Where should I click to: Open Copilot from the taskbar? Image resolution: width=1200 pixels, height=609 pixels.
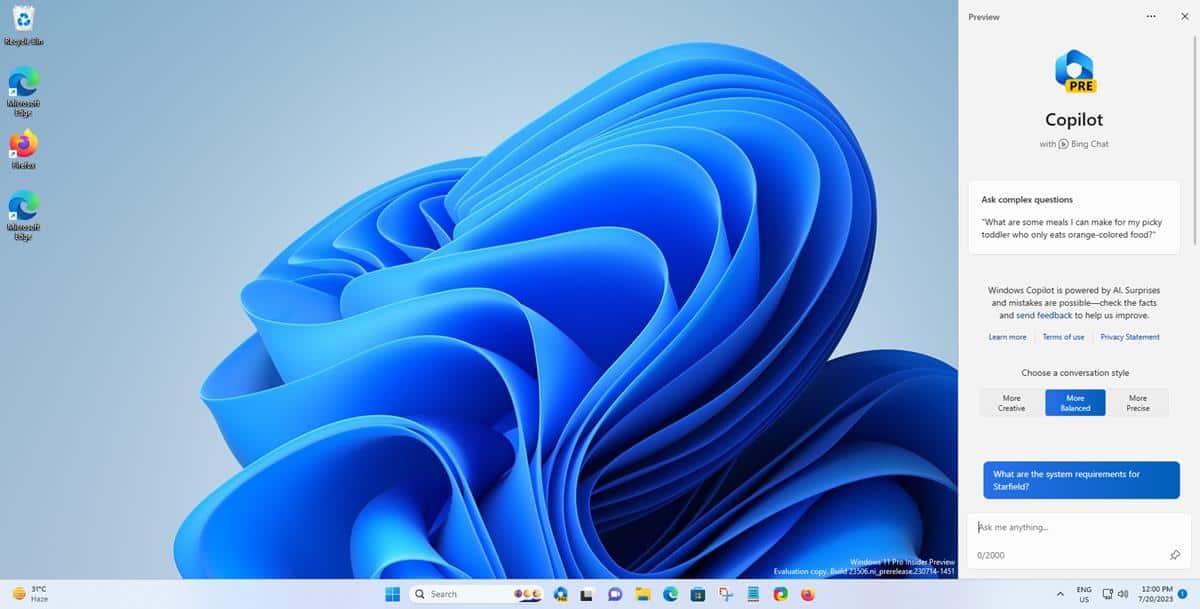[560, 594]
